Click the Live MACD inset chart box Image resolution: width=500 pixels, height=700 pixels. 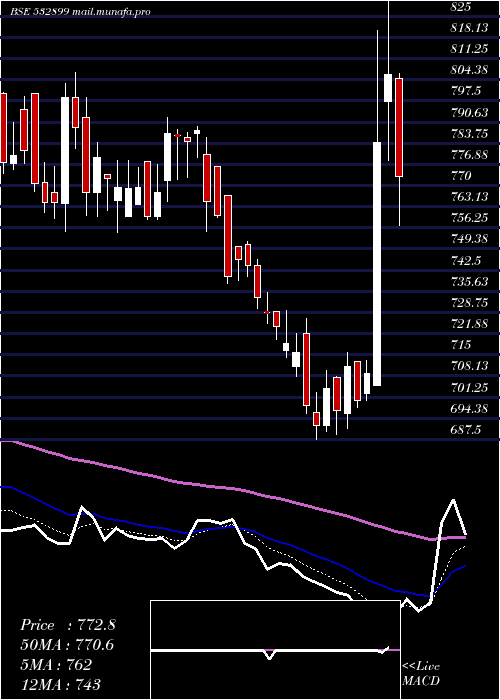tap(275, 650)
